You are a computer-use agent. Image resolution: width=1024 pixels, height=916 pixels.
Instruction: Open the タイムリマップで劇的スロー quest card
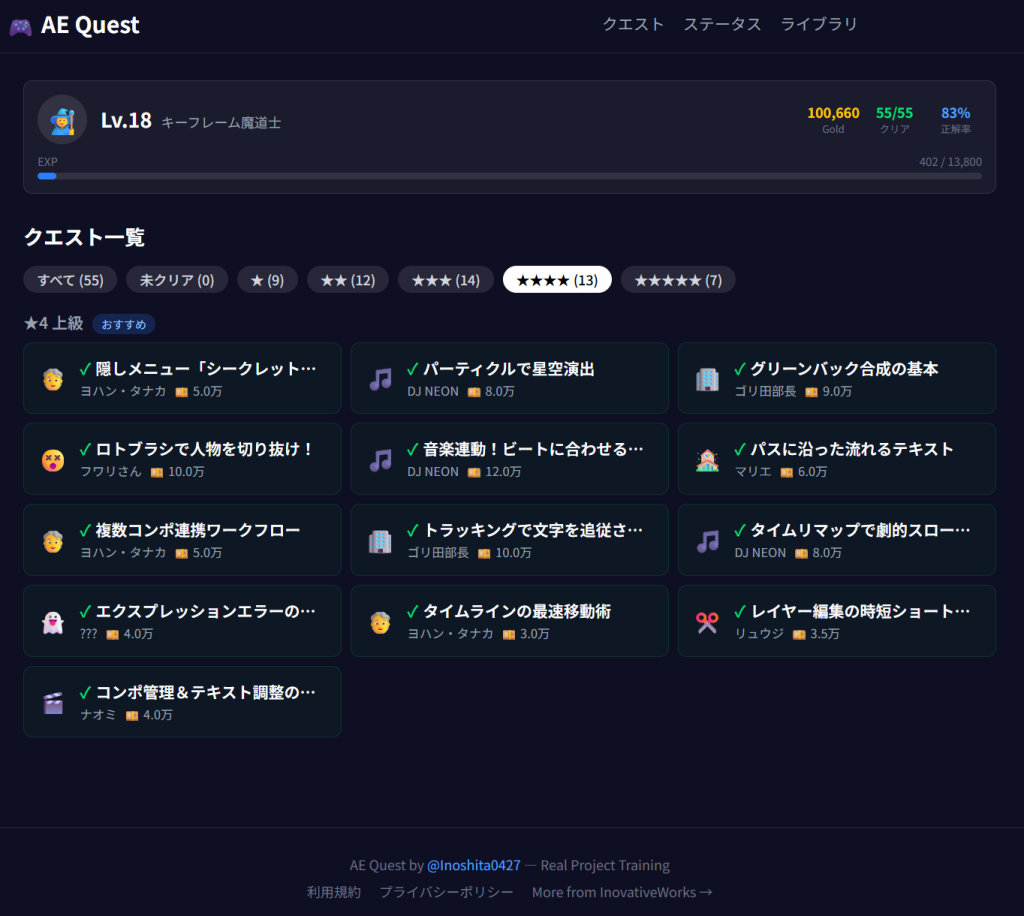click(837, 540)
